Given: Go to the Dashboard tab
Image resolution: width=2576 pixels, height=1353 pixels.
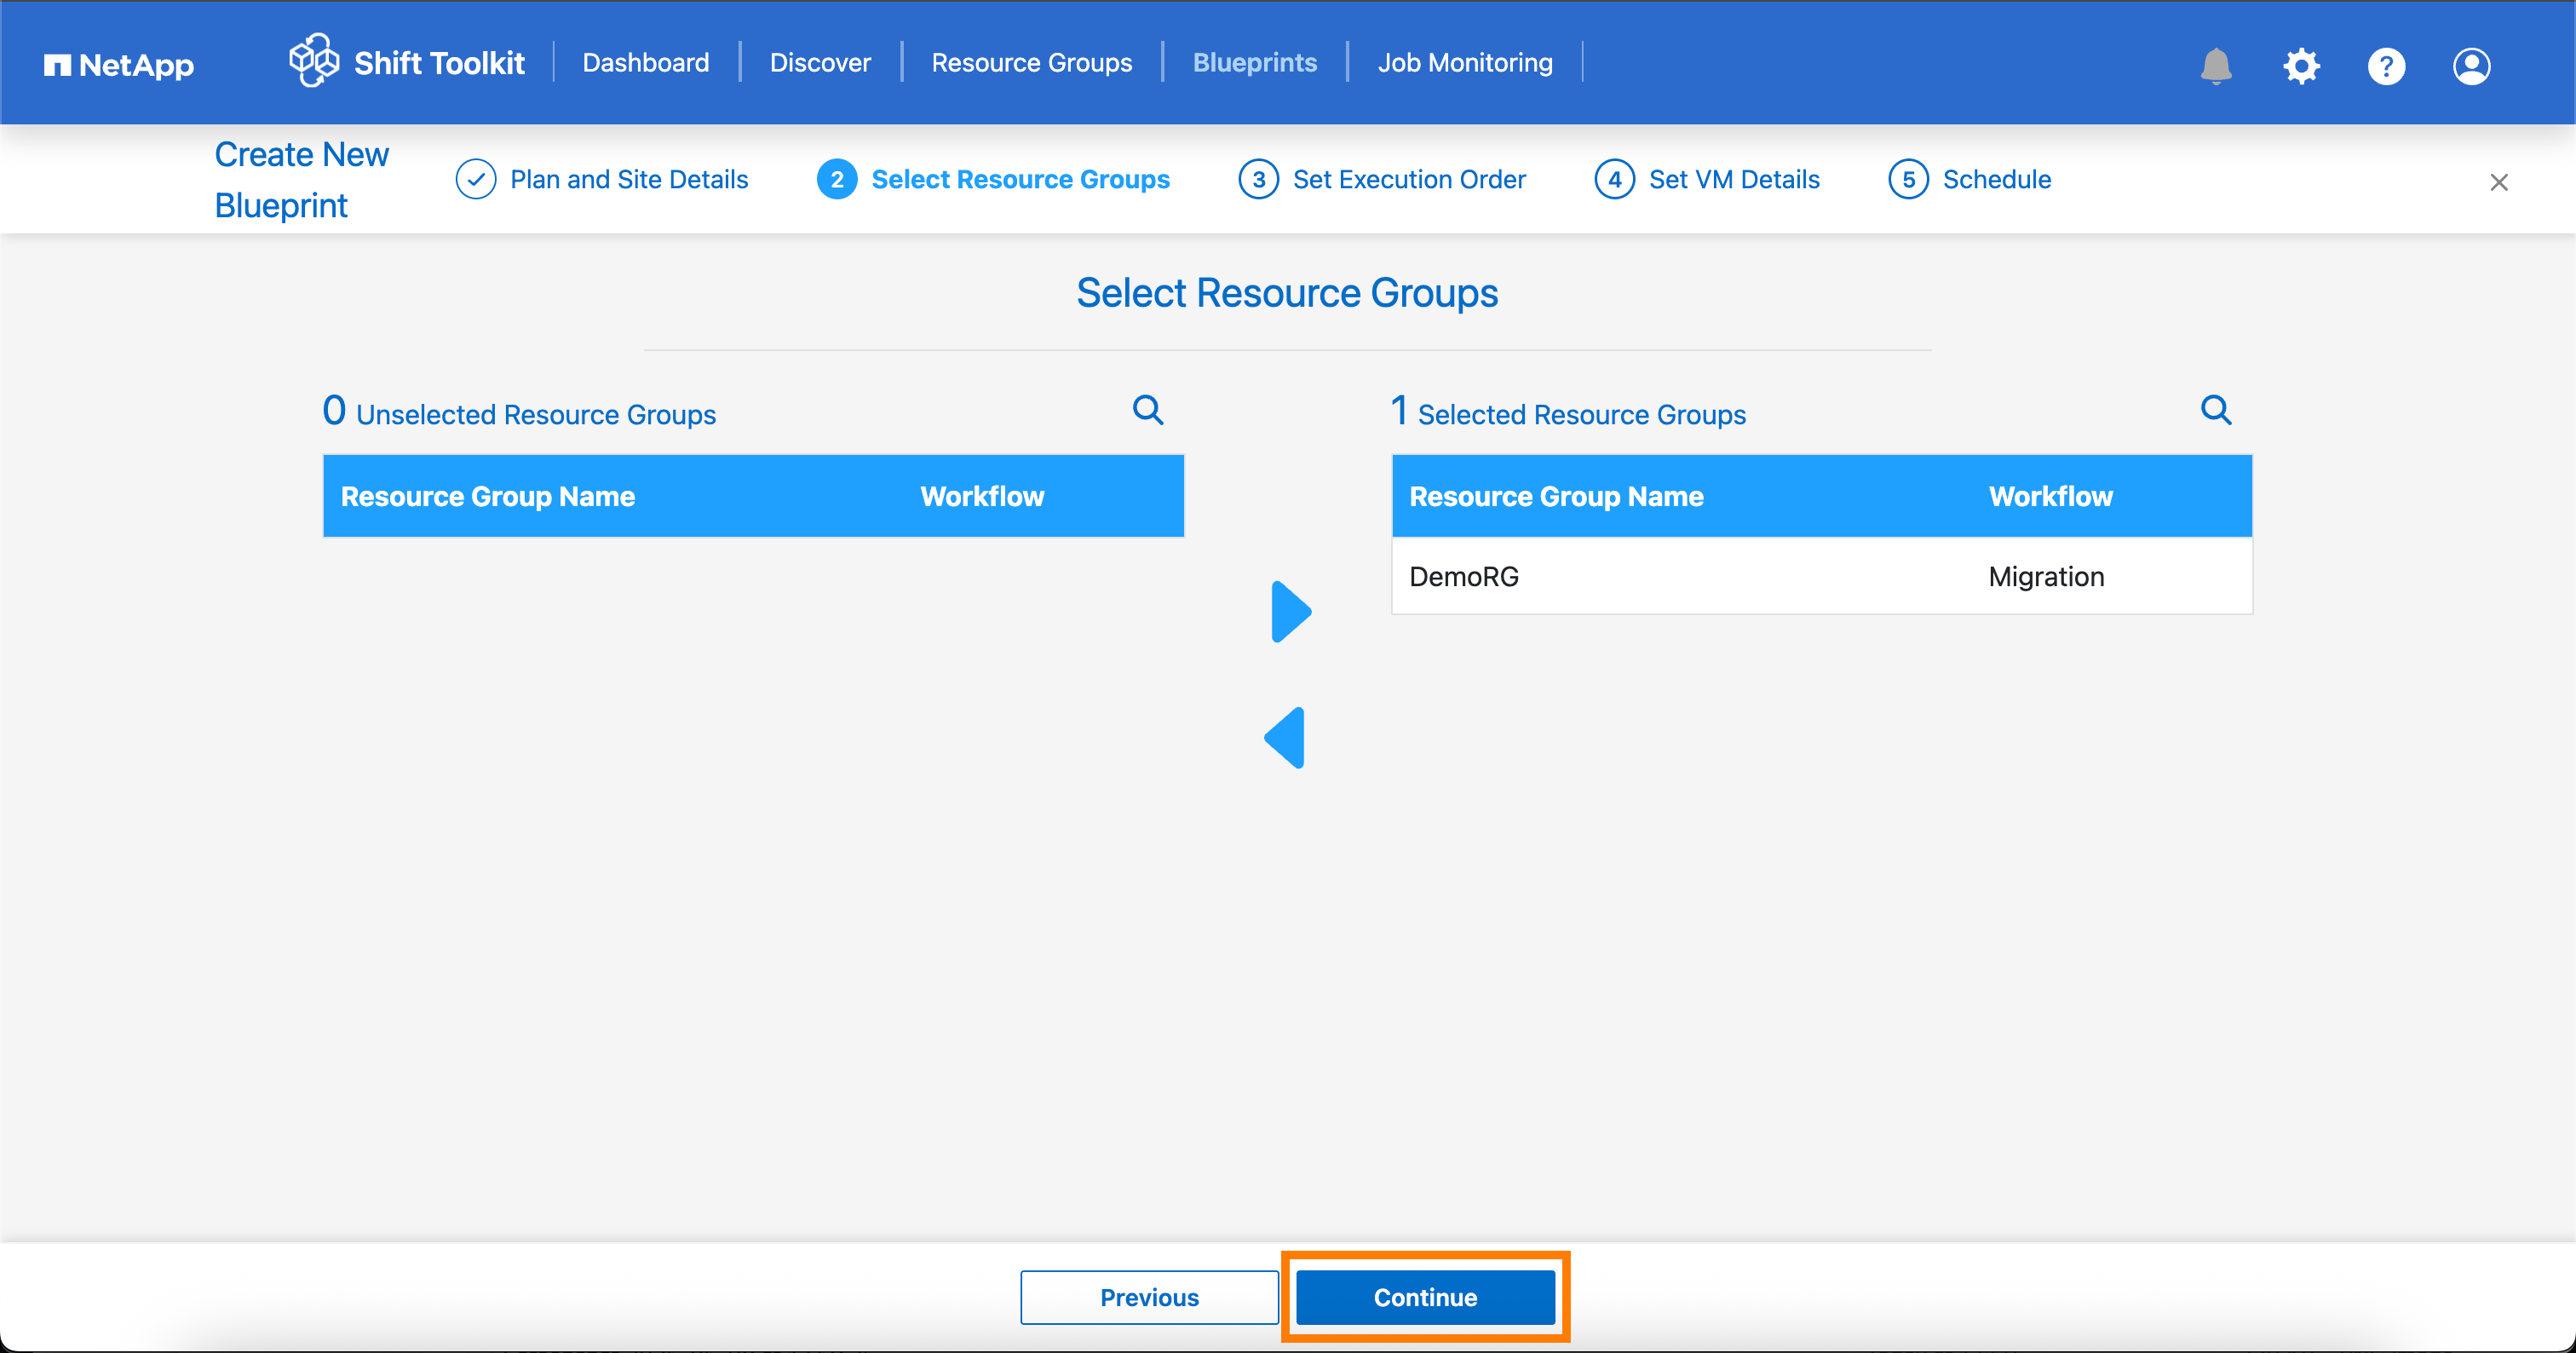Looking at the screenshot, I should 646,63.
